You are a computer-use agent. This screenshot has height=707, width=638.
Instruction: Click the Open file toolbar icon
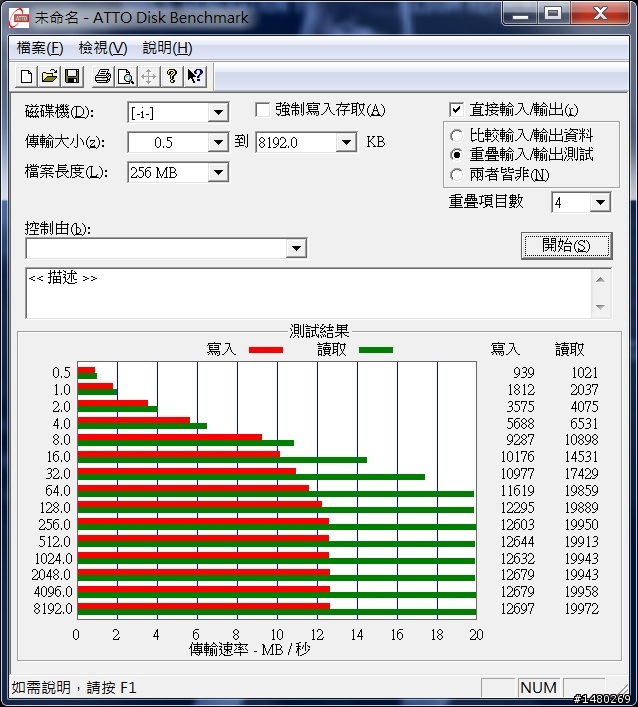coord(49,76)
